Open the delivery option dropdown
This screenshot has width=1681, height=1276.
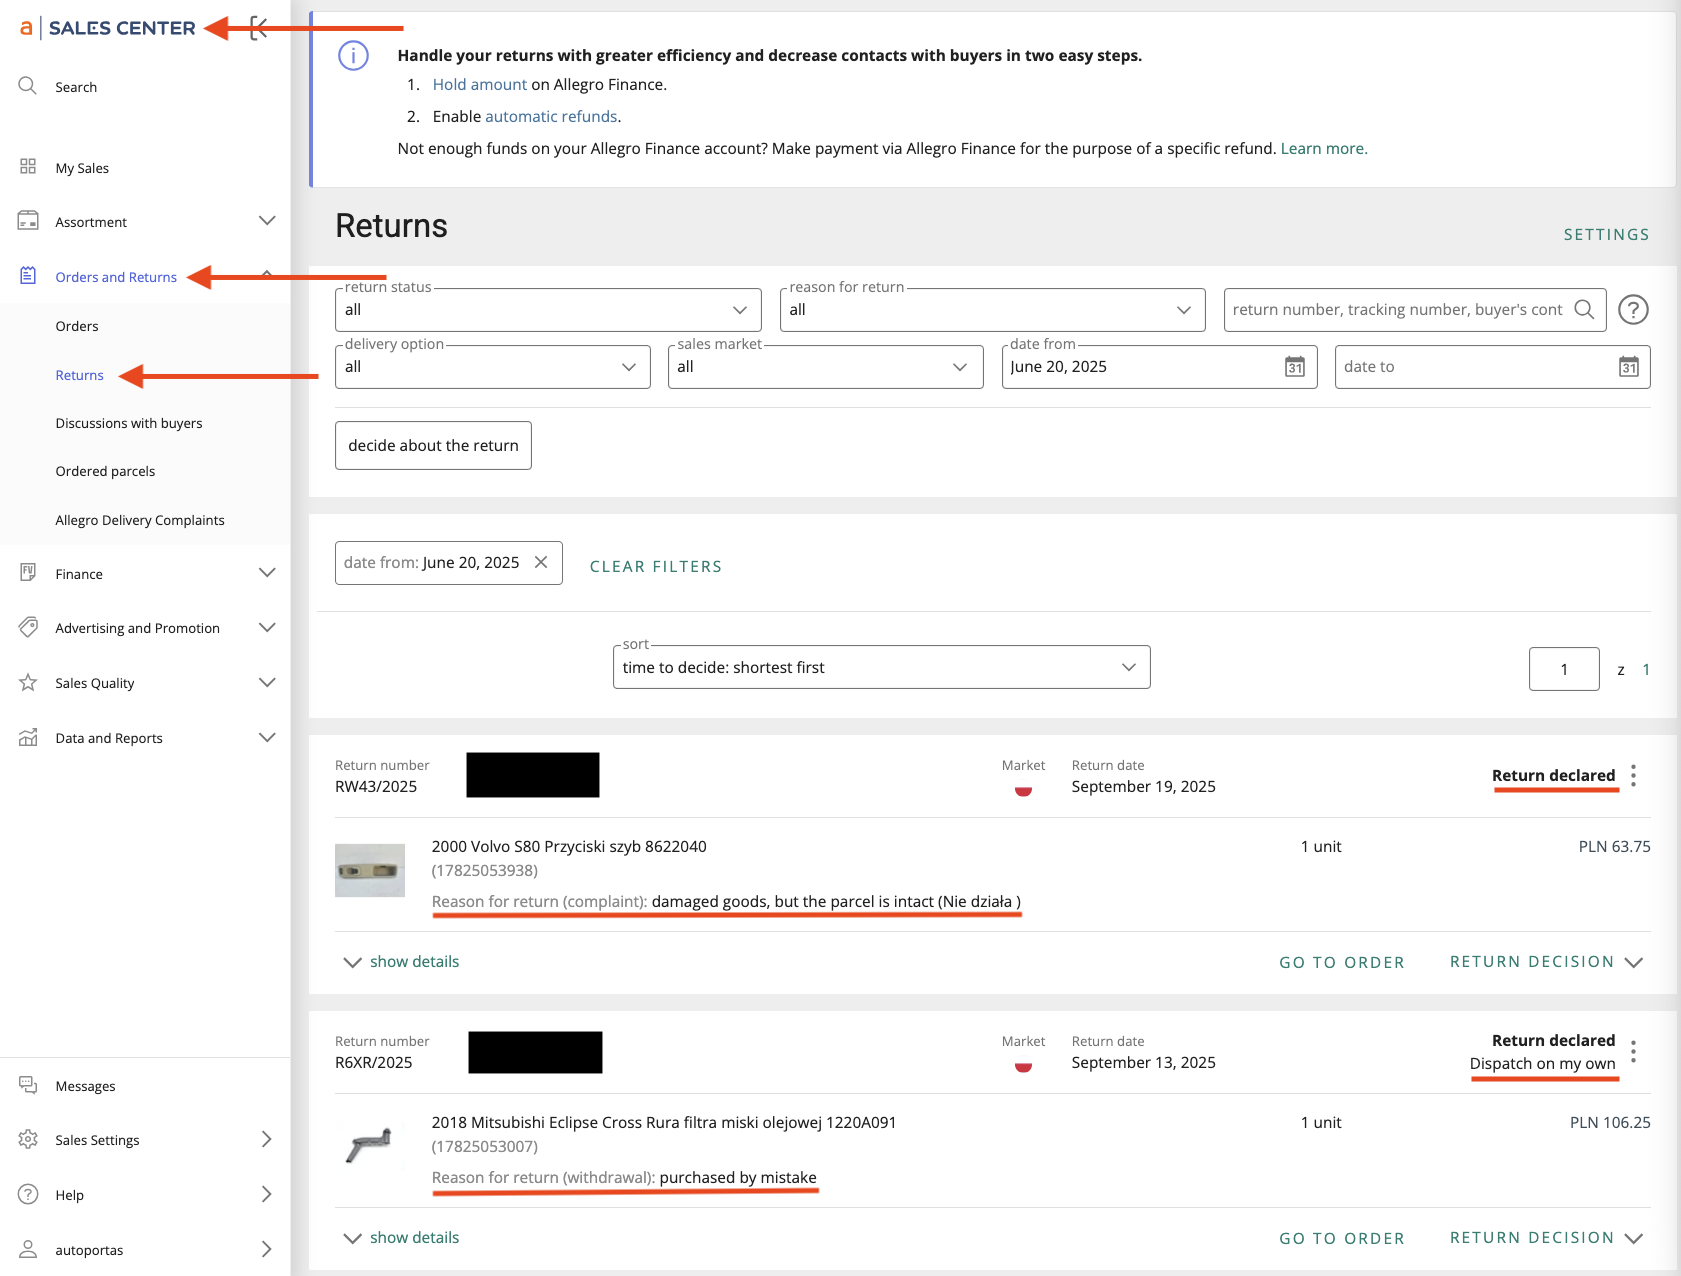(x=492, y=367)
